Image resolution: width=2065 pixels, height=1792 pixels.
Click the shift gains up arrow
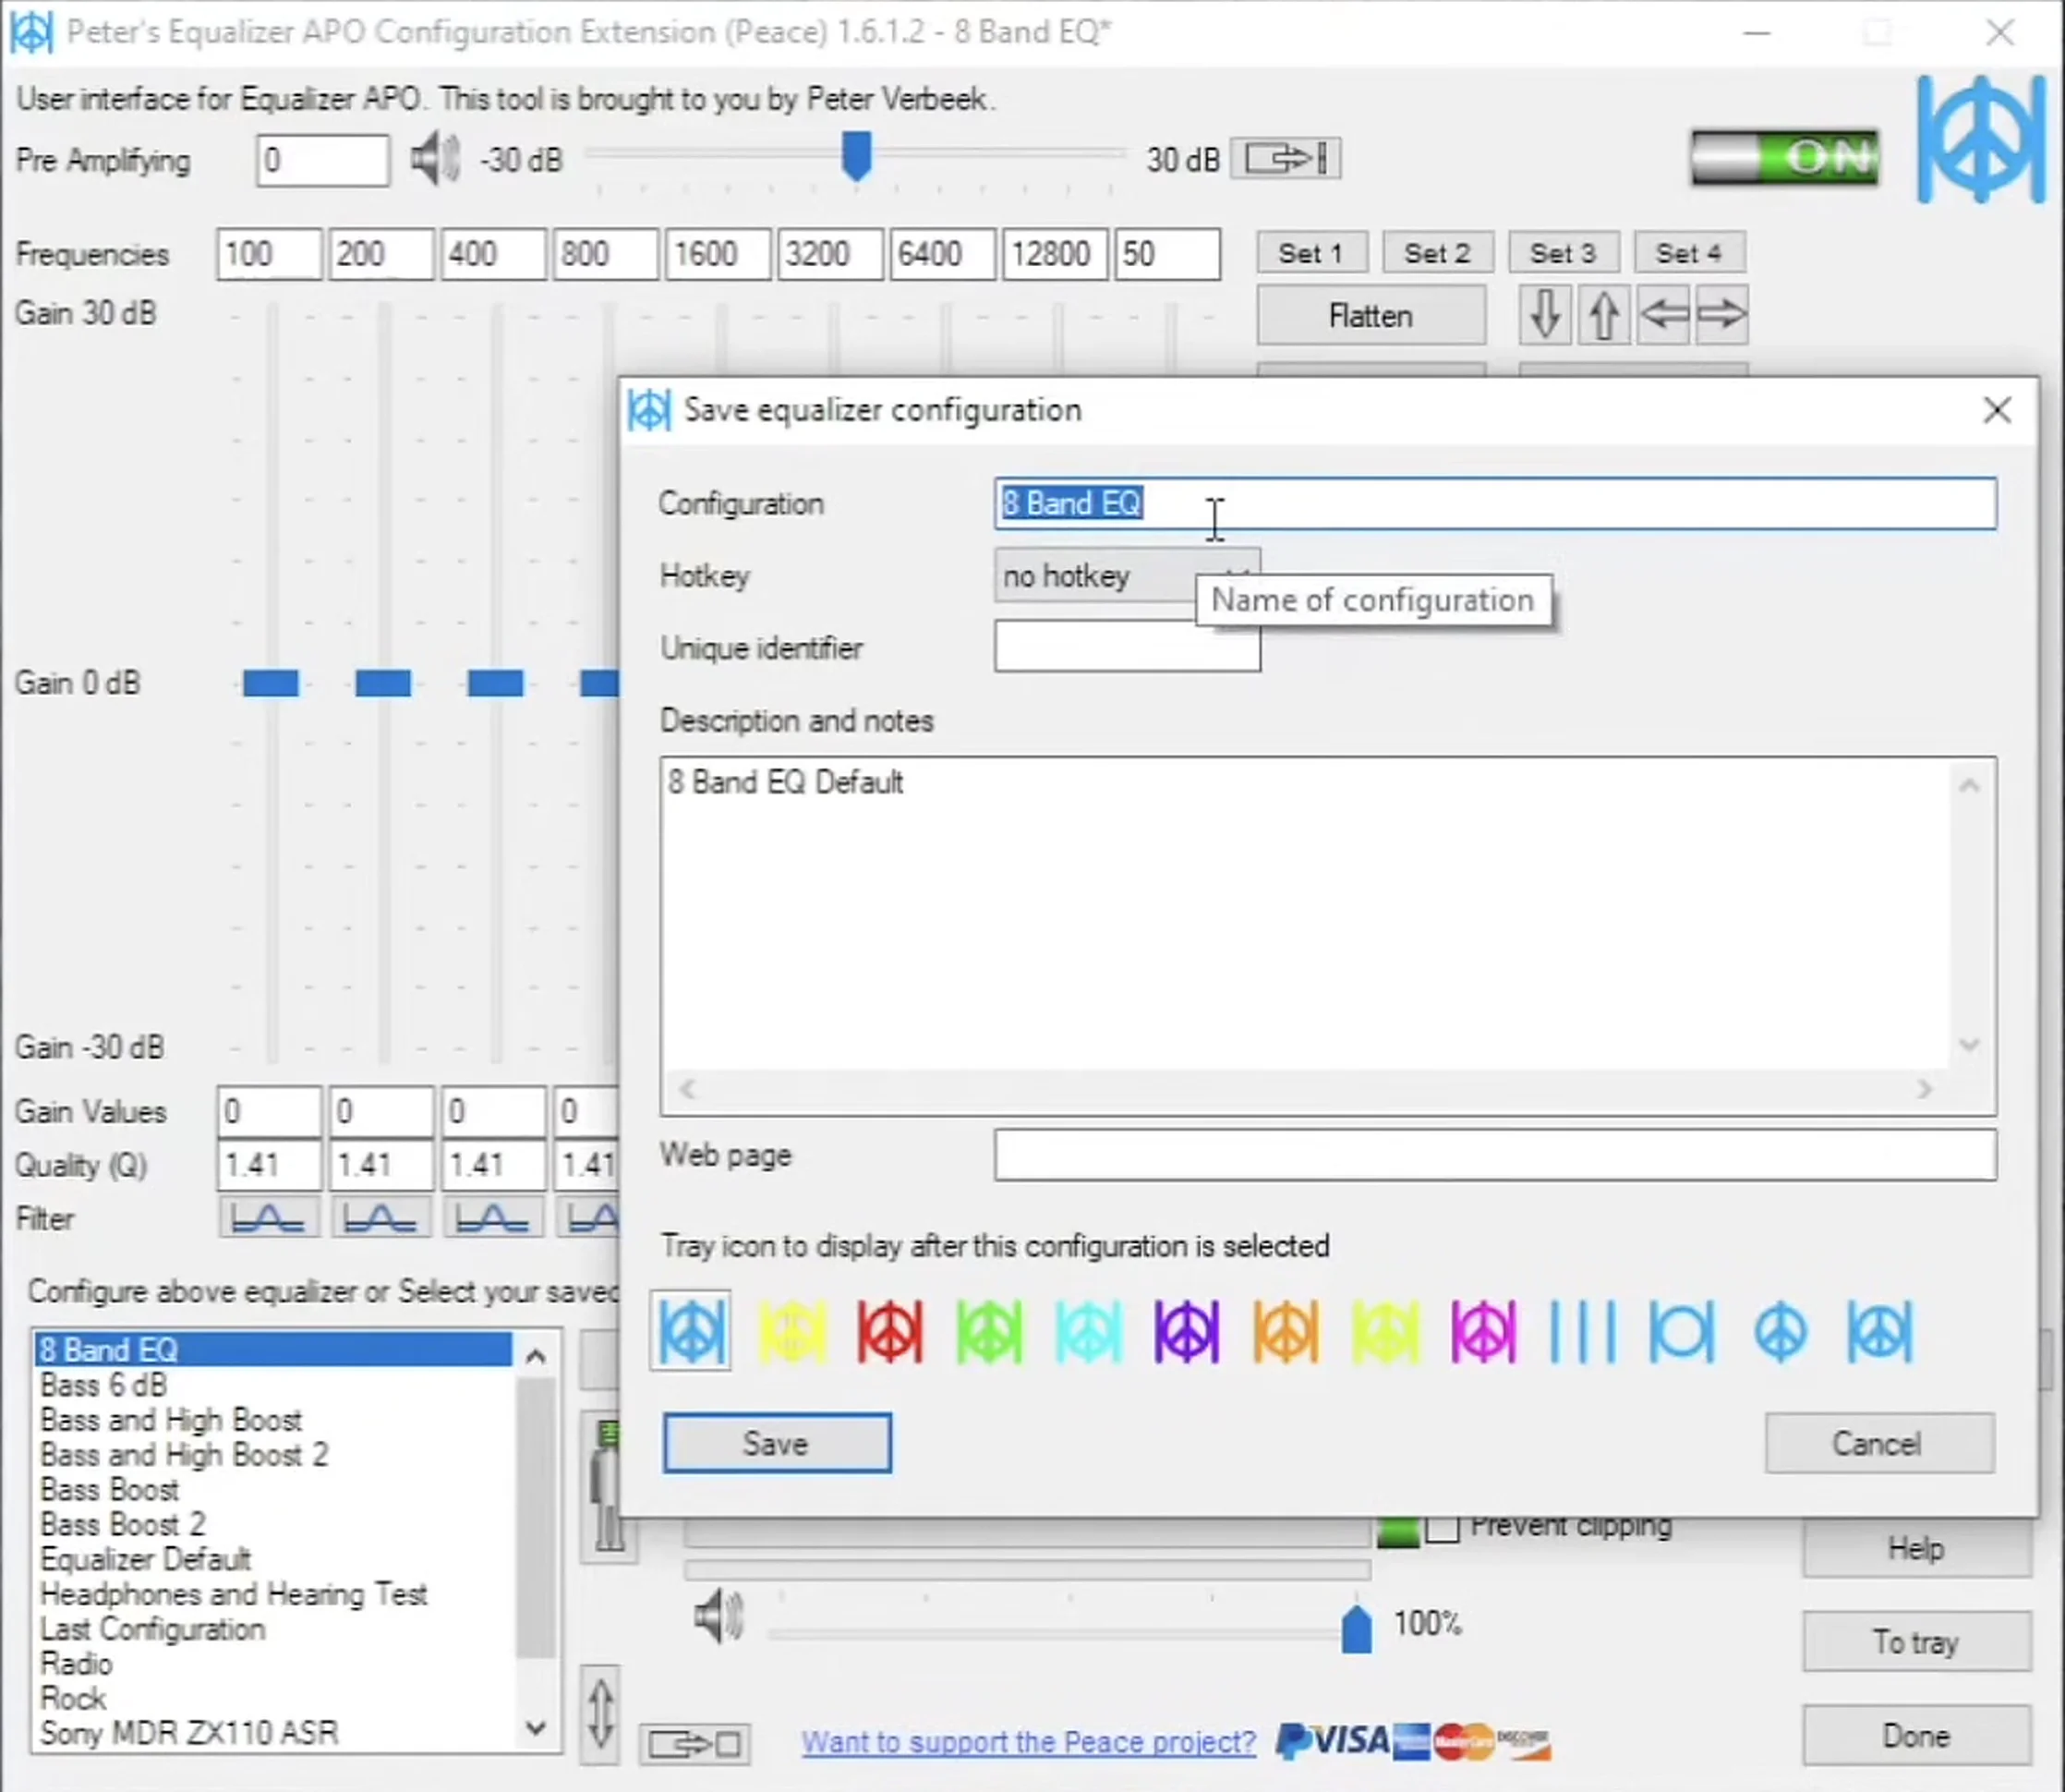1604,315
